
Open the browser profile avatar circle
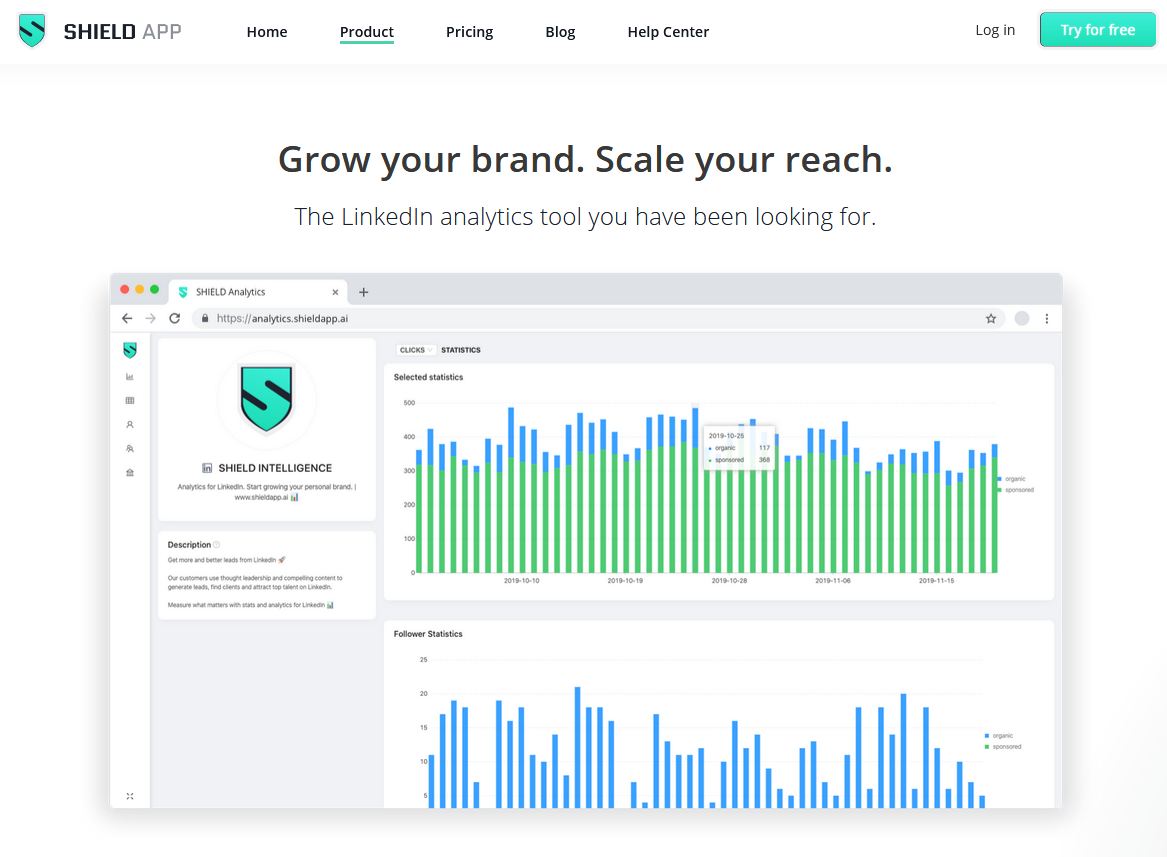point(1022,319)
